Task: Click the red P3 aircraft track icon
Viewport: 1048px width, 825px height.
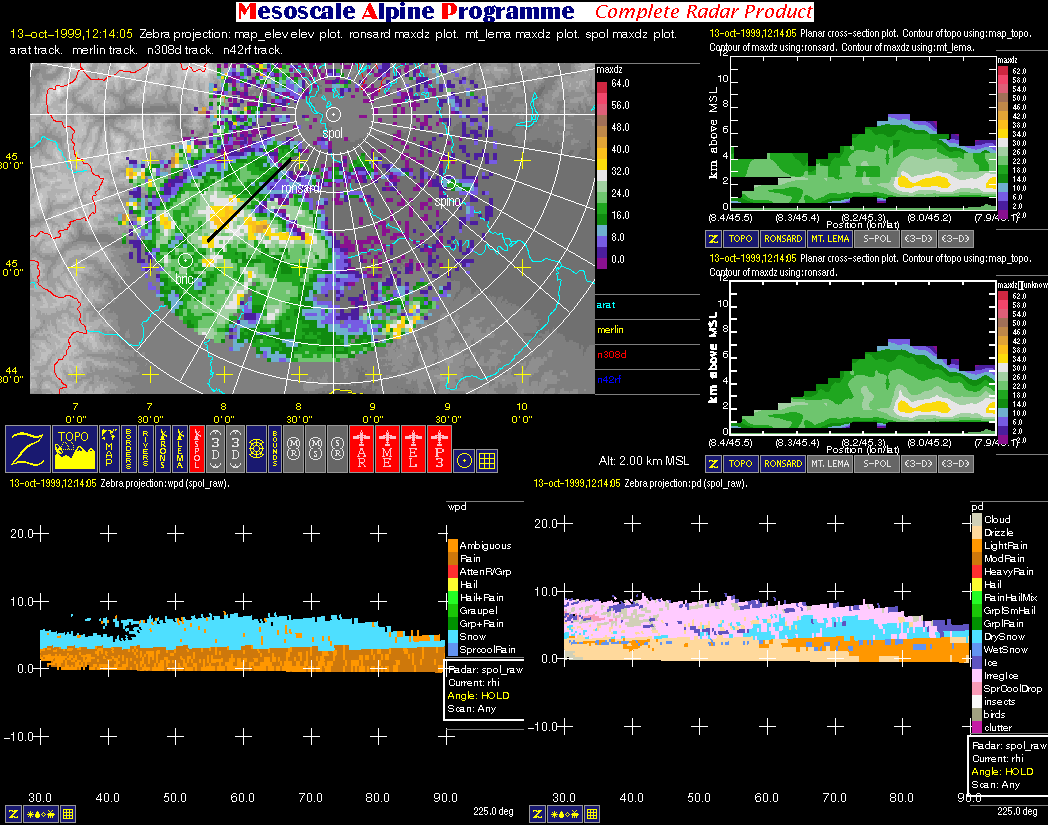Action: [x=440, y=449]
